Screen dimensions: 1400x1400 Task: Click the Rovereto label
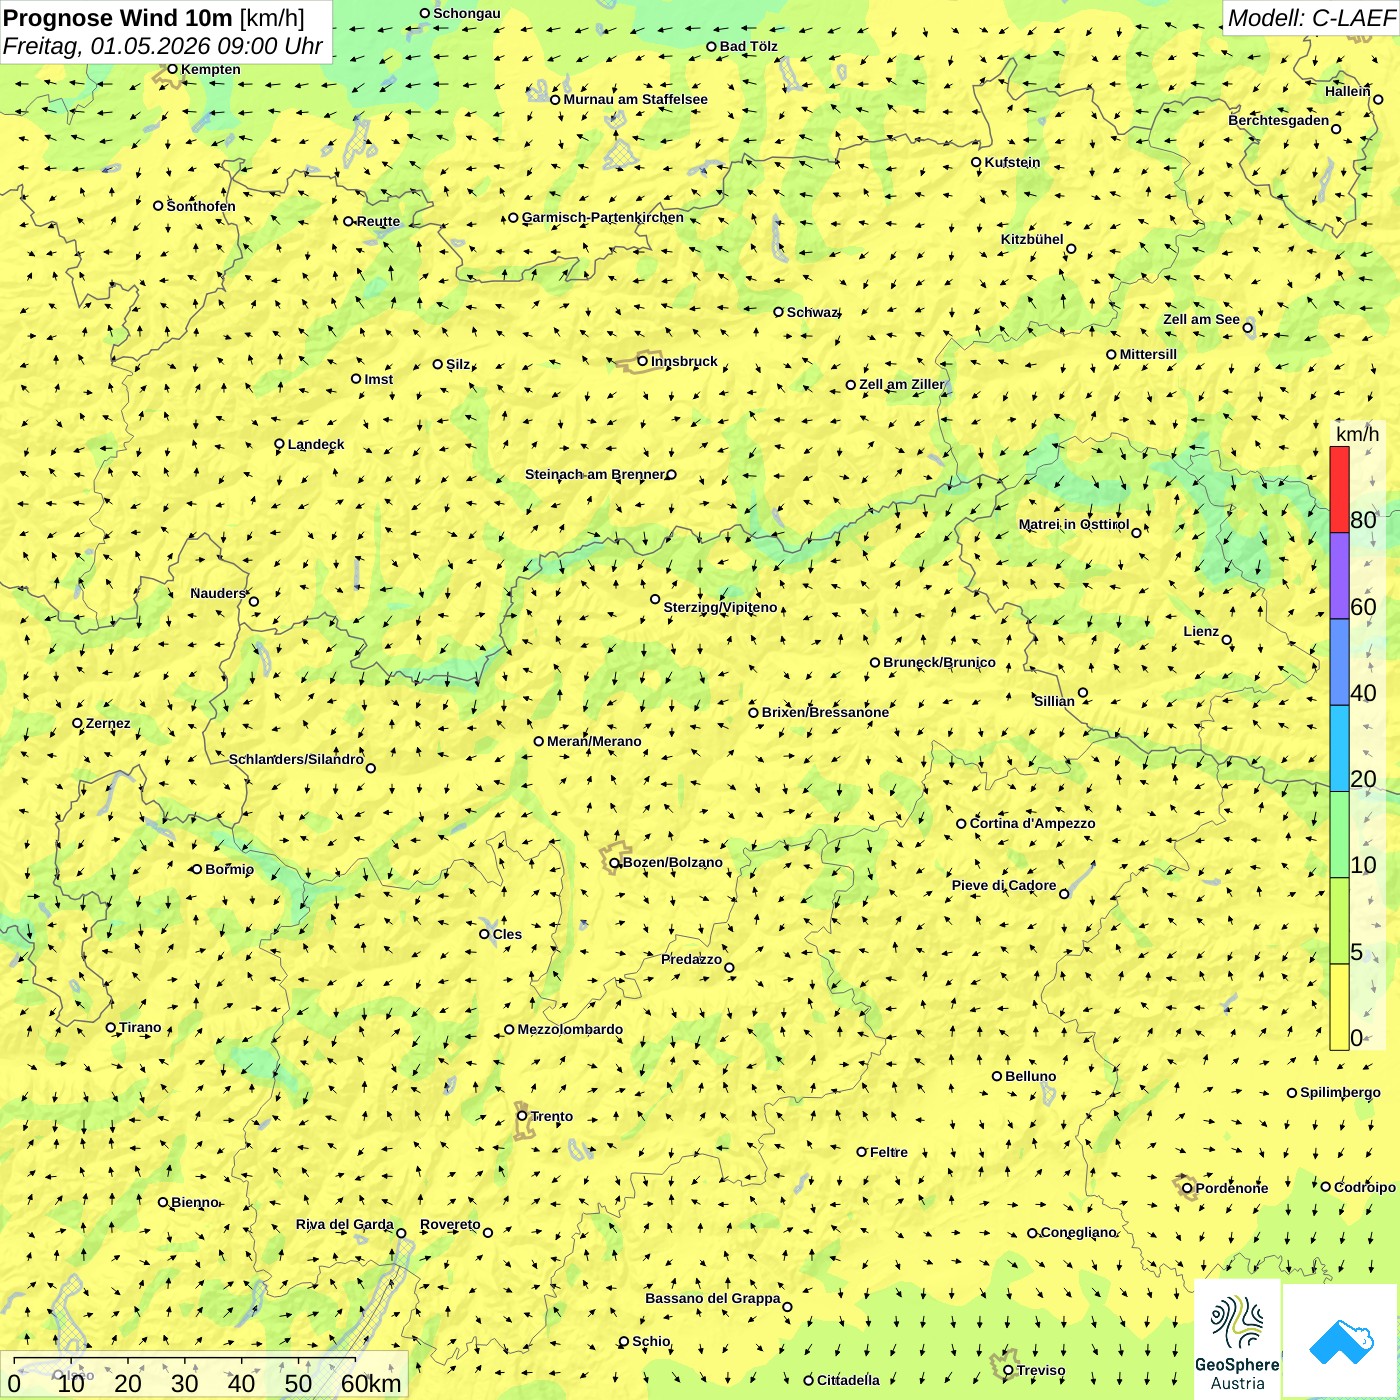pos(450,1224)
